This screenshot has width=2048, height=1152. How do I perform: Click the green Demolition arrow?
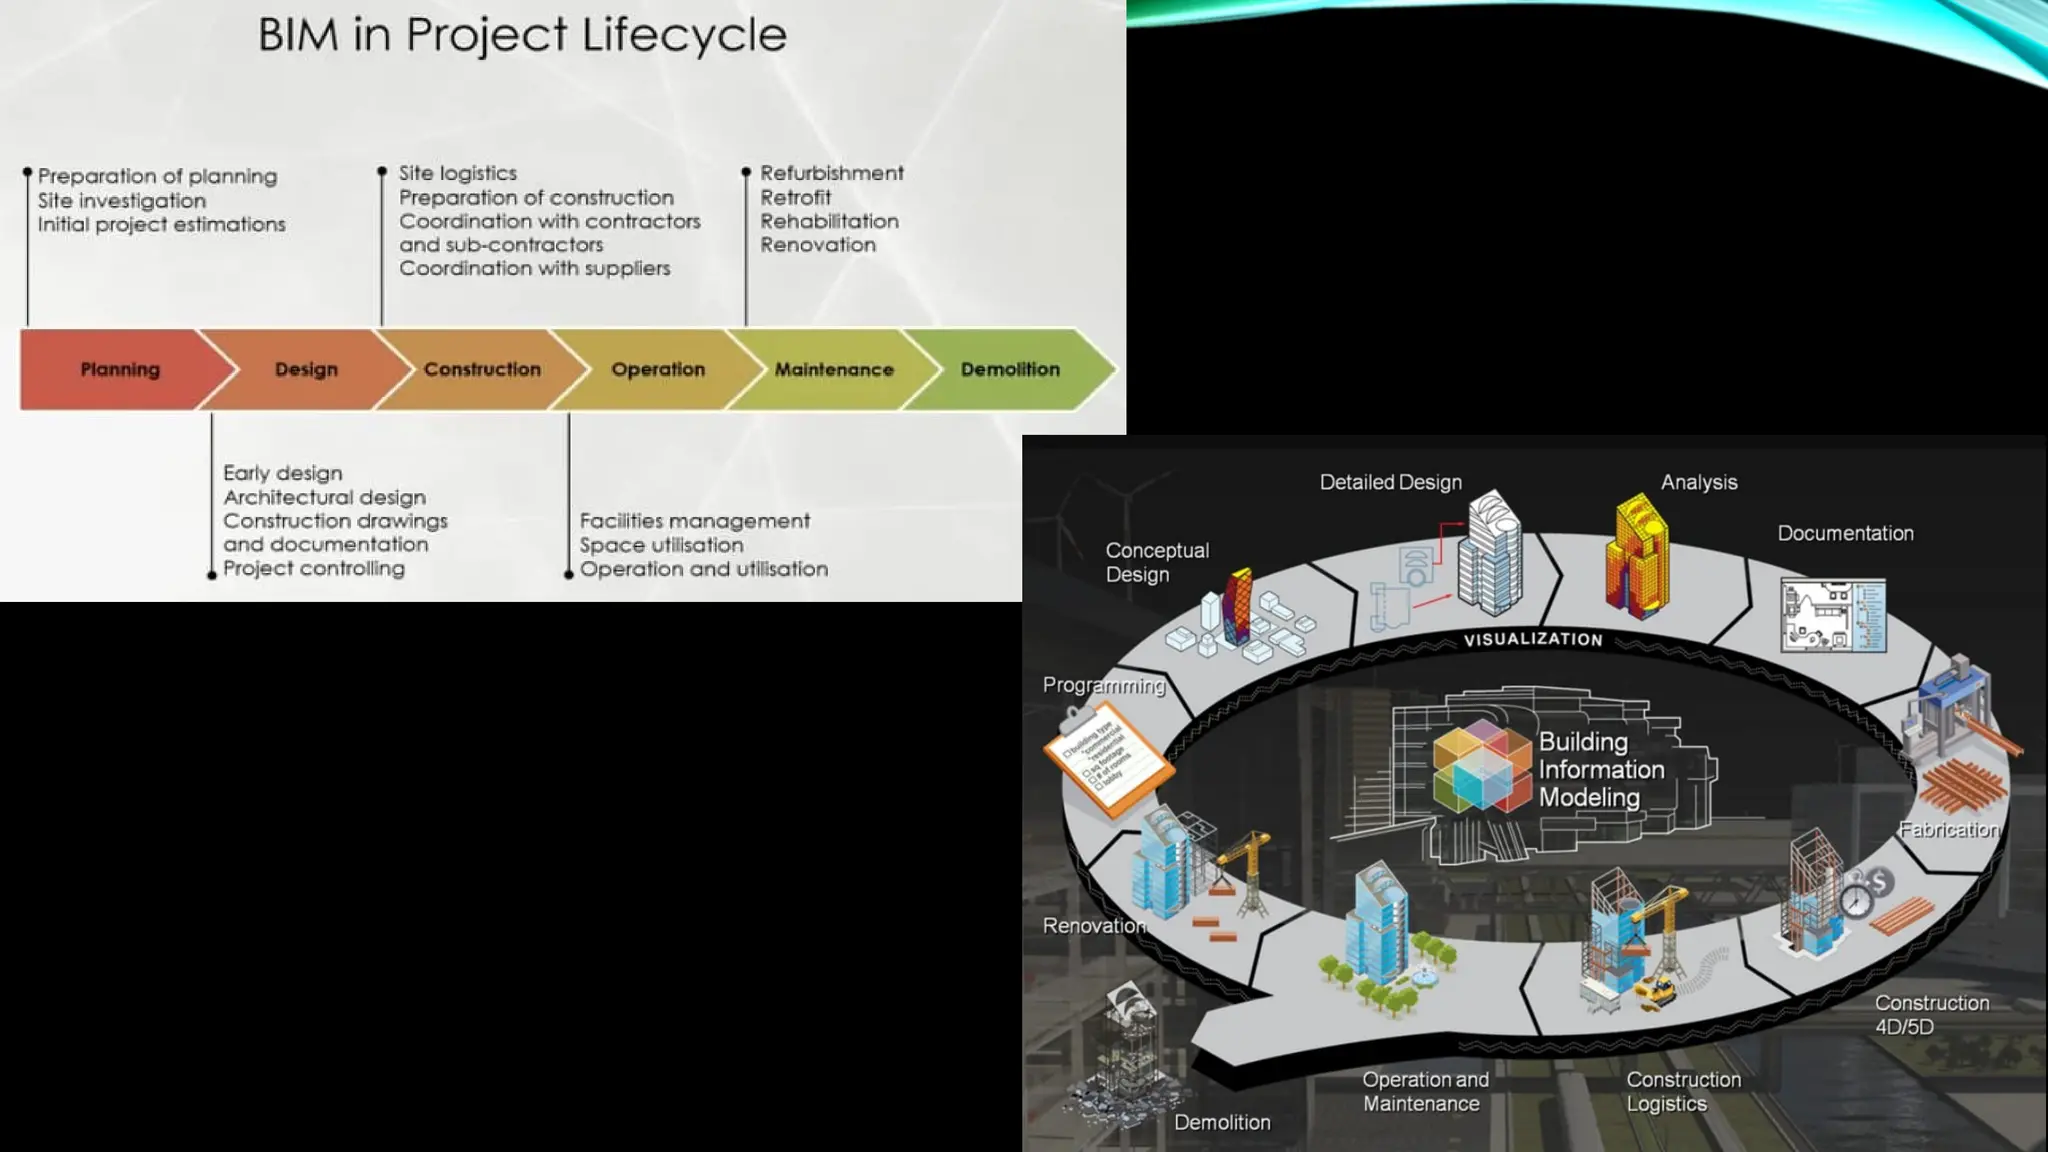[x=1010, y=369]
